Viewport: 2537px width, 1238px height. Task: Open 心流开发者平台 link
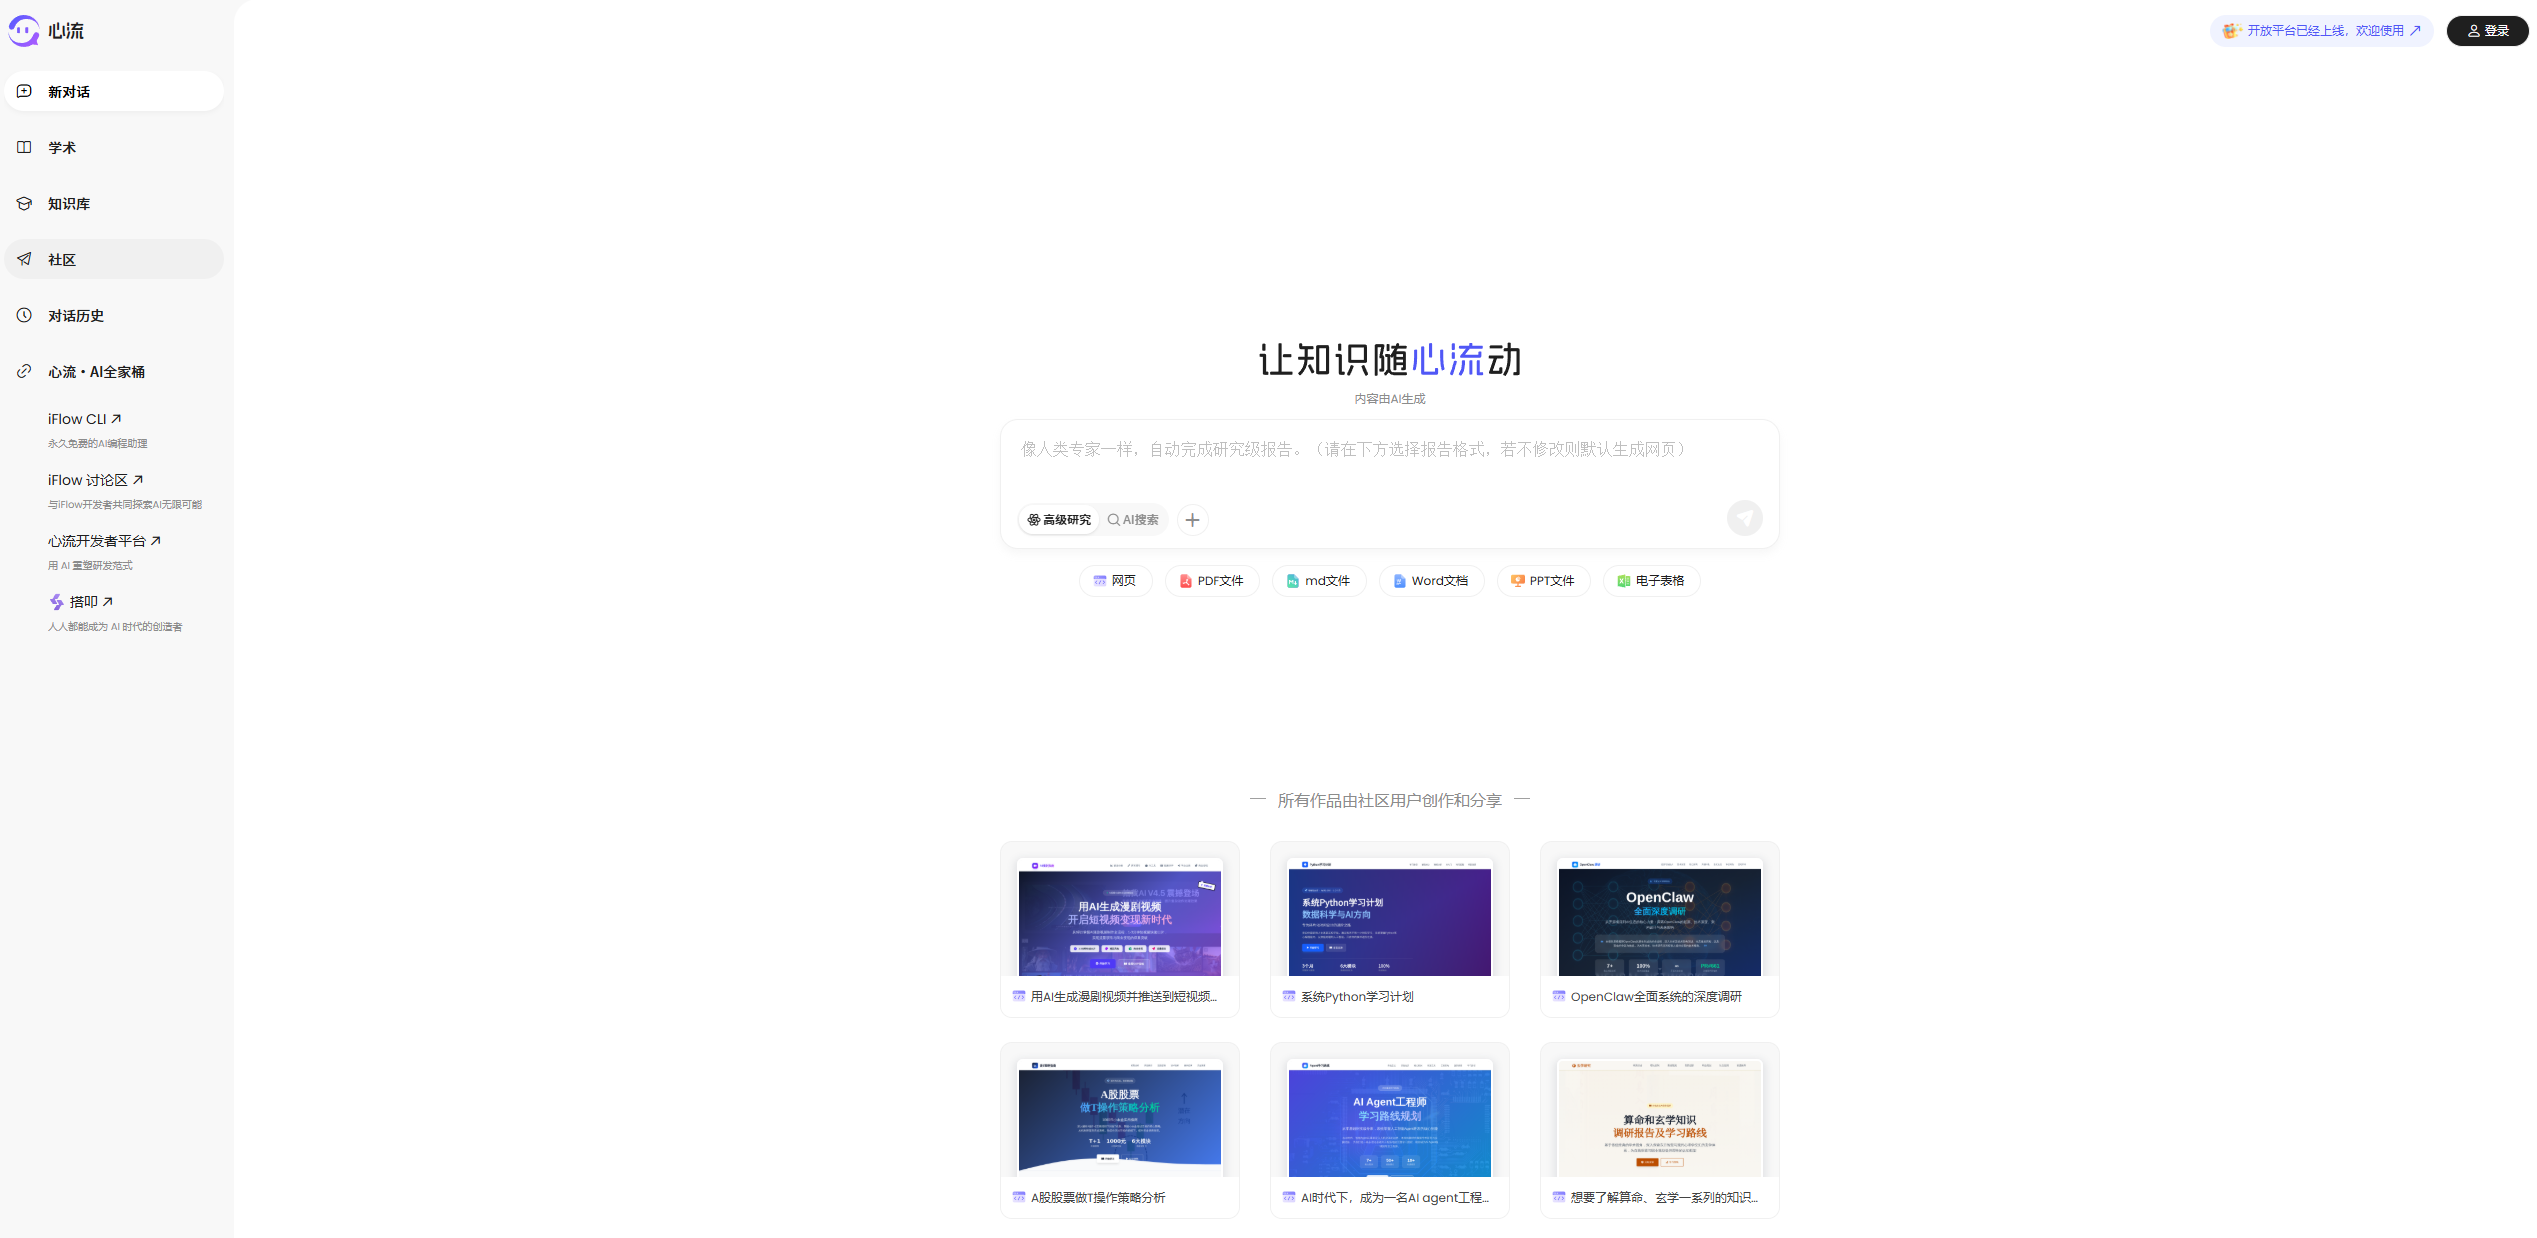point(105,541)
